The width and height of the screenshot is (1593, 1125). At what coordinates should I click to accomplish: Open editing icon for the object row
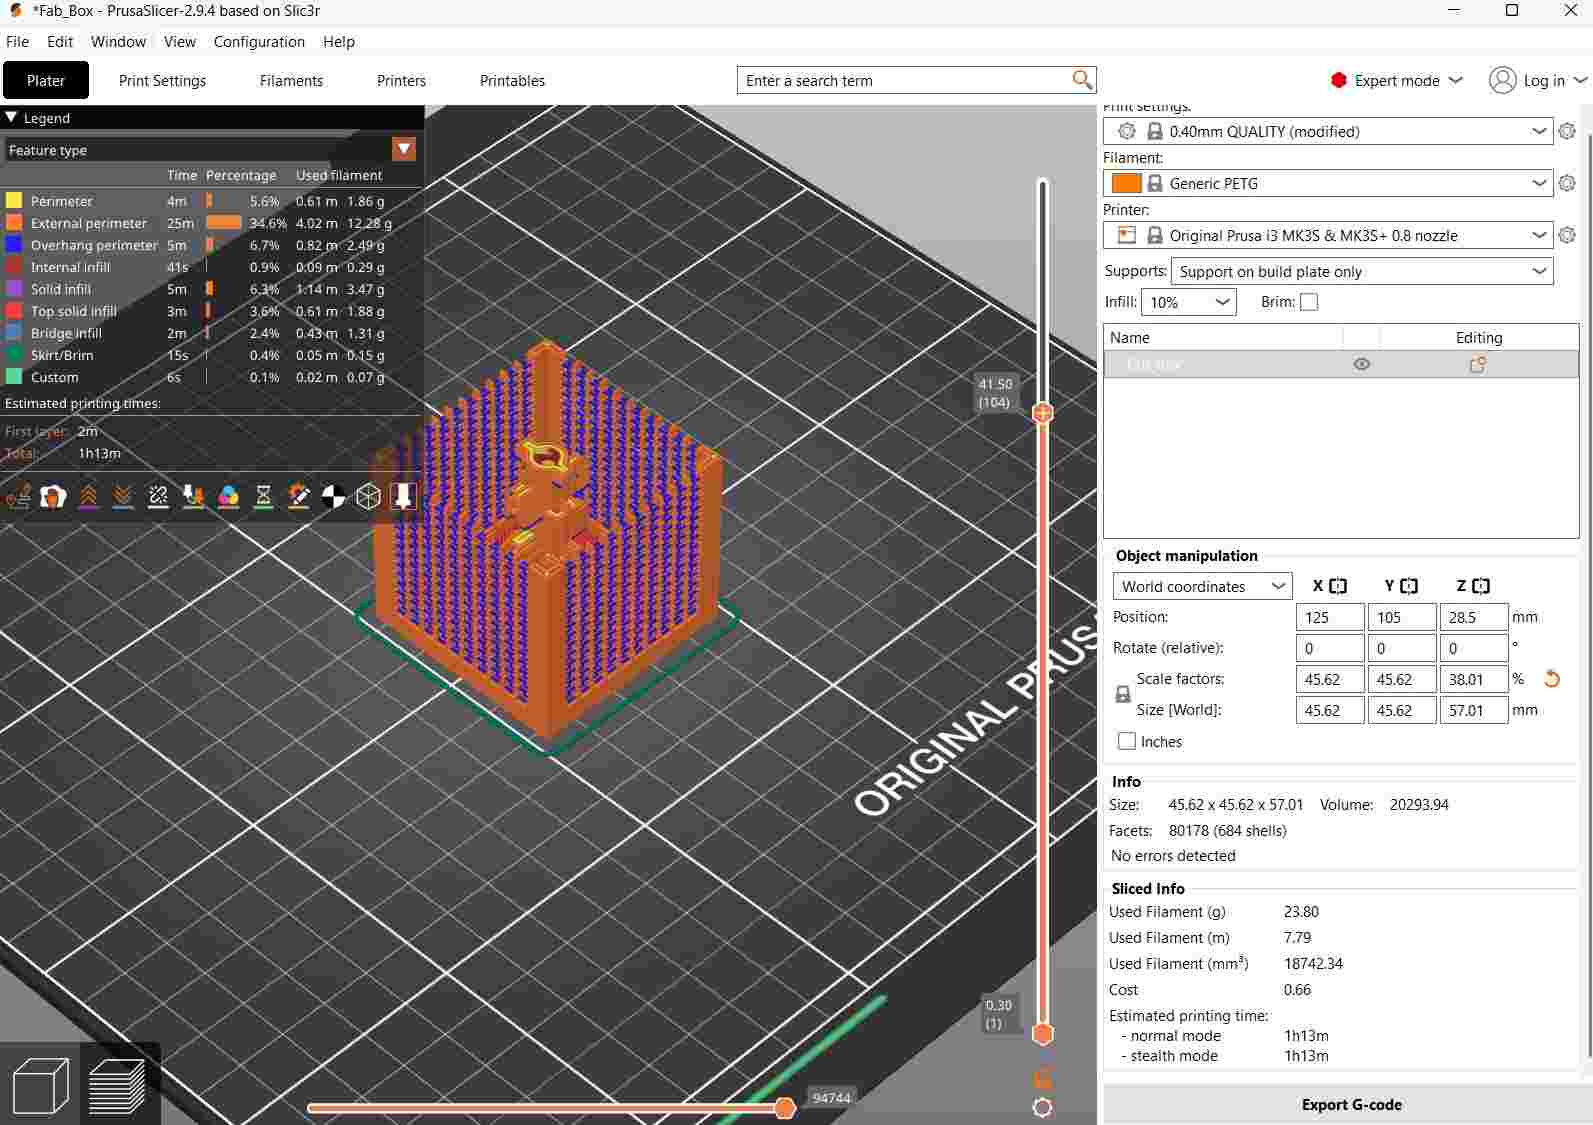(x=1477, y=365)
